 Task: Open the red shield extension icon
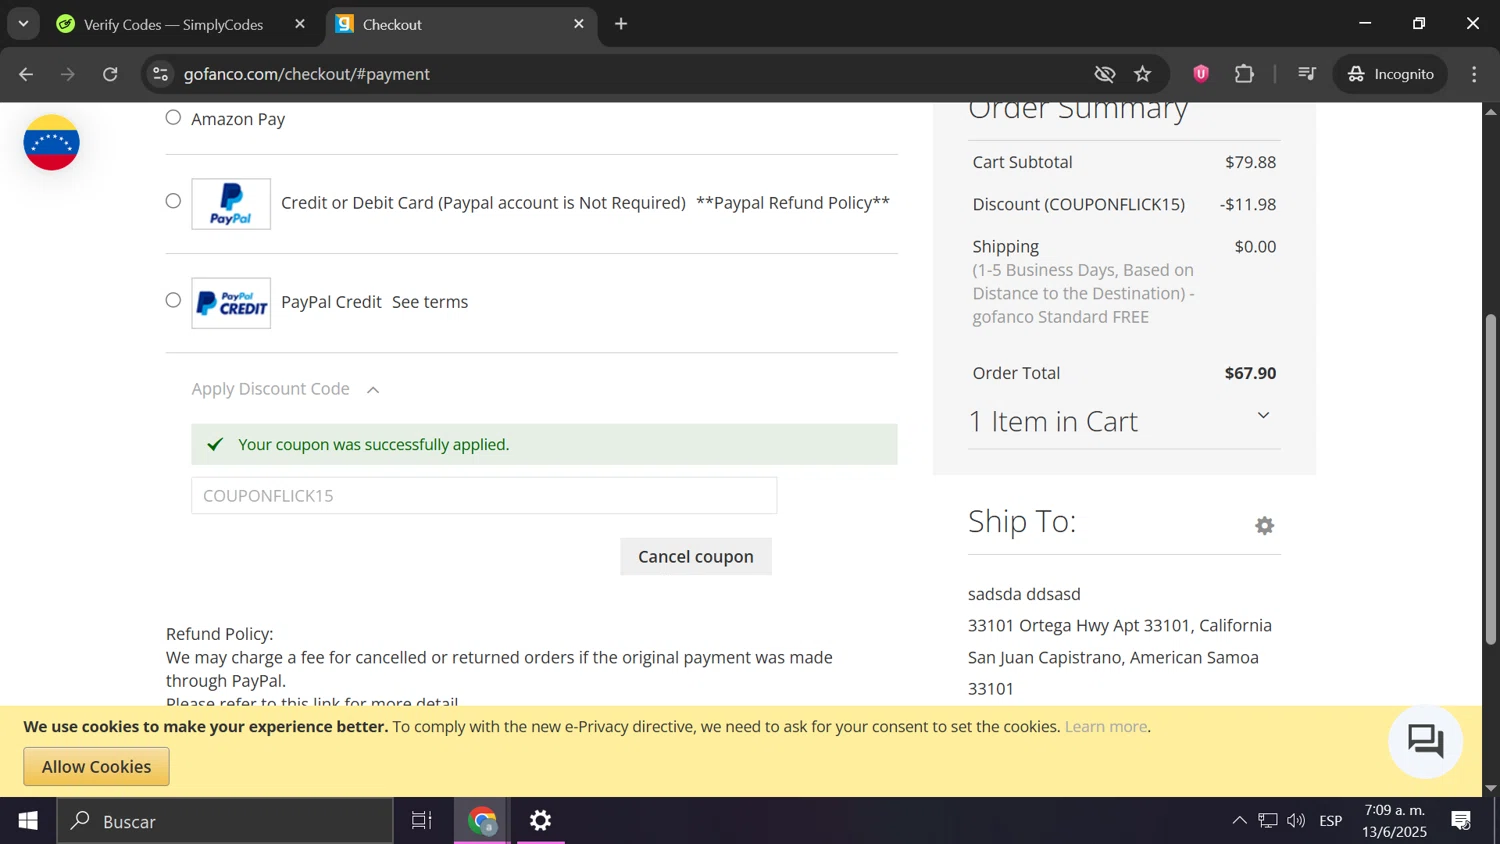pos(1201,74)
